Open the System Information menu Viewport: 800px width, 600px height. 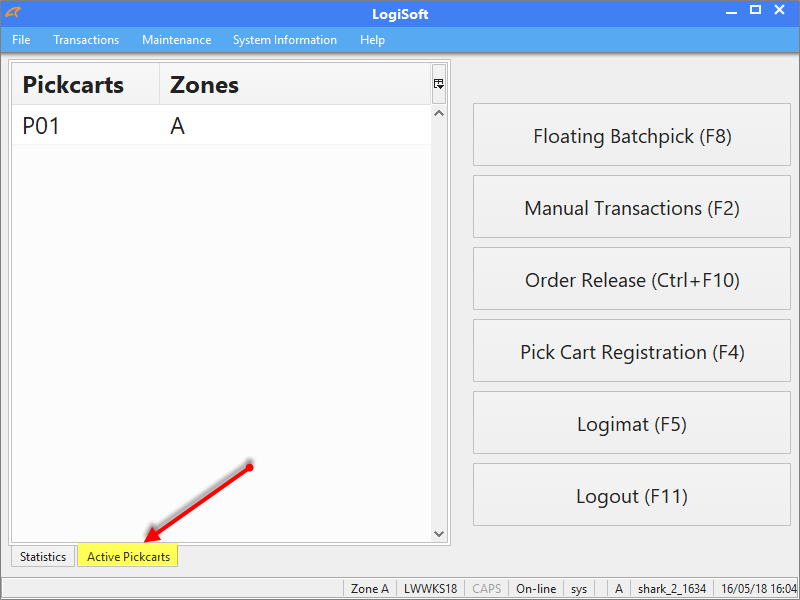[285, 40]
